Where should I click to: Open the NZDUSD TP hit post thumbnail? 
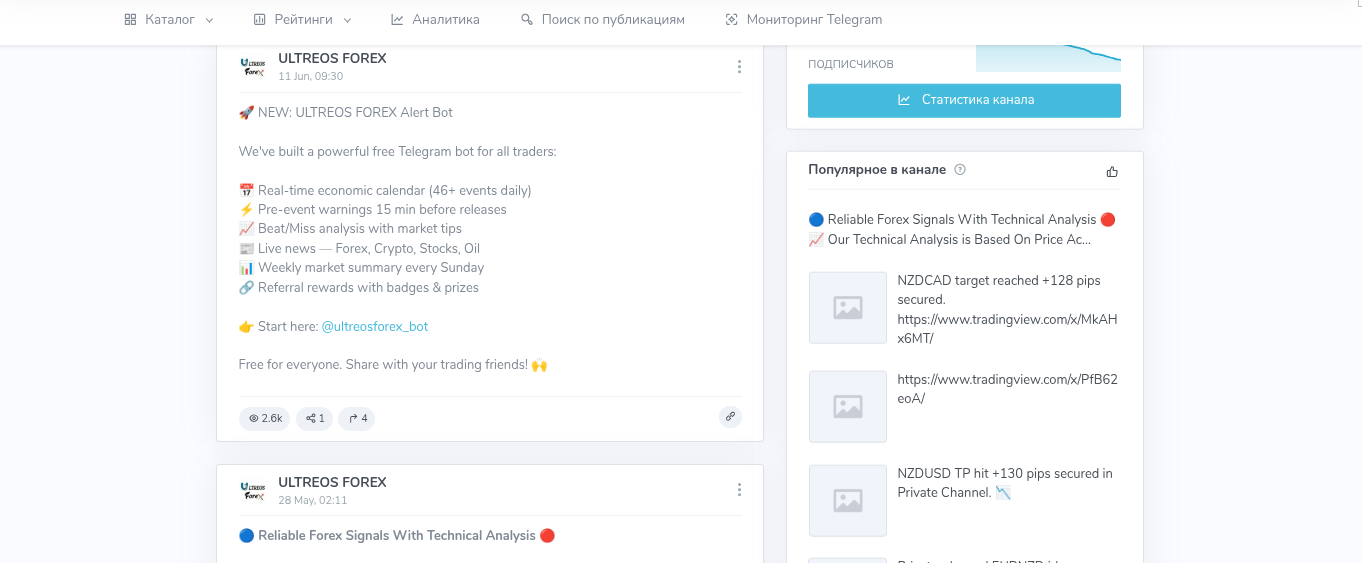pos(847,501)
